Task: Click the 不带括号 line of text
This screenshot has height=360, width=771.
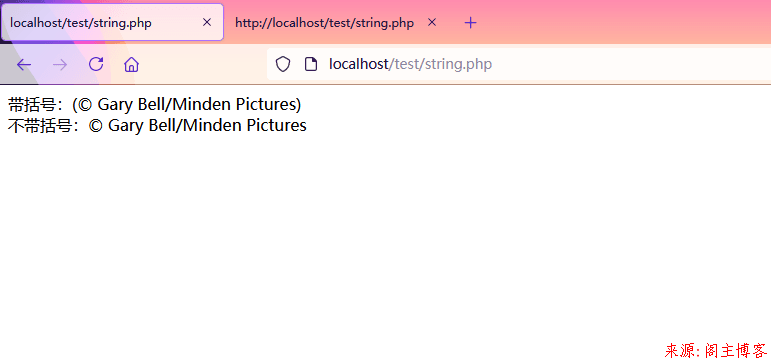Action: [x=157, y=125]
